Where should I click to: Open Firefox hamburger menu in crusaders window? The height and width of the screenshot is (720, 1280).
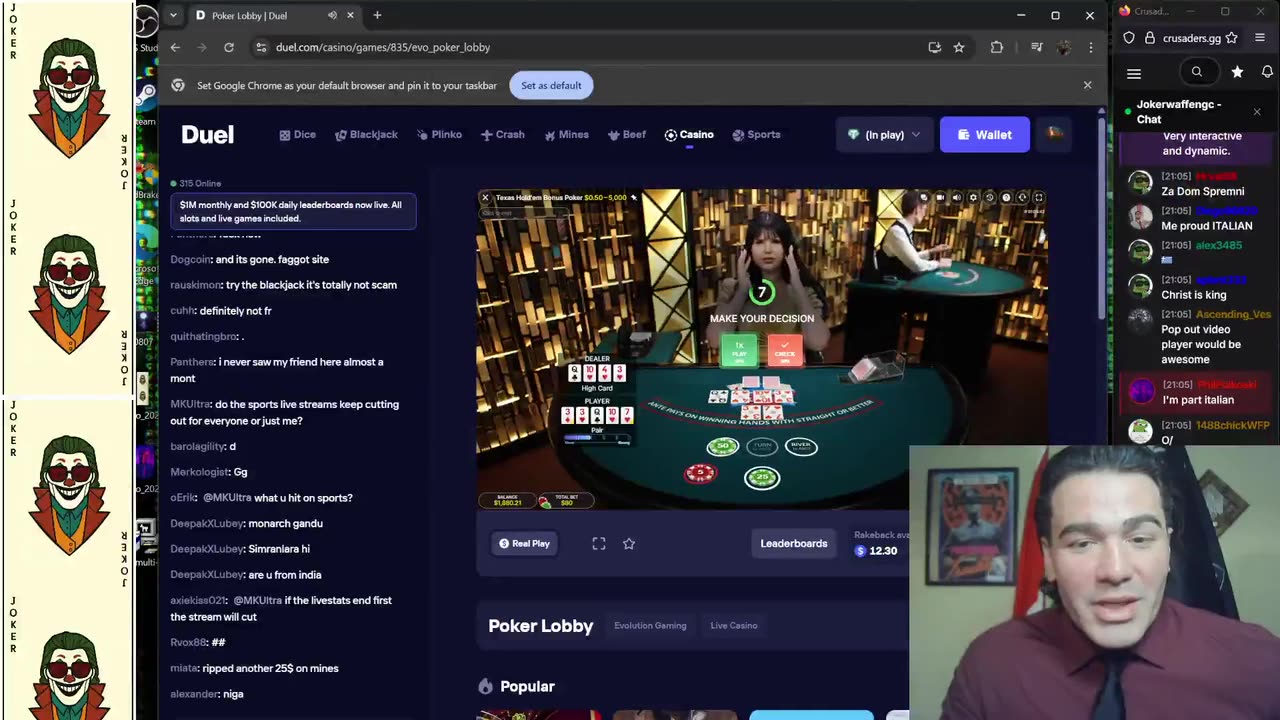1260,38
